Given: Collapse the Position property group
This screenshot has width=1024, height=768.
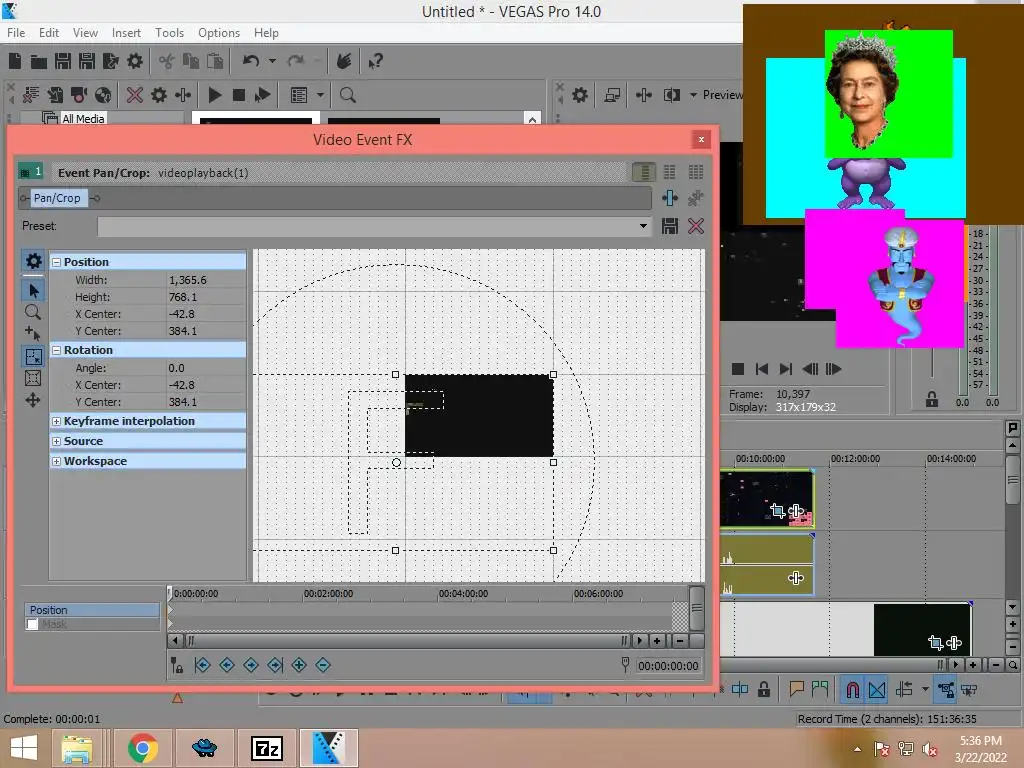Looking at the screenshot, I should tap(57, 262).
